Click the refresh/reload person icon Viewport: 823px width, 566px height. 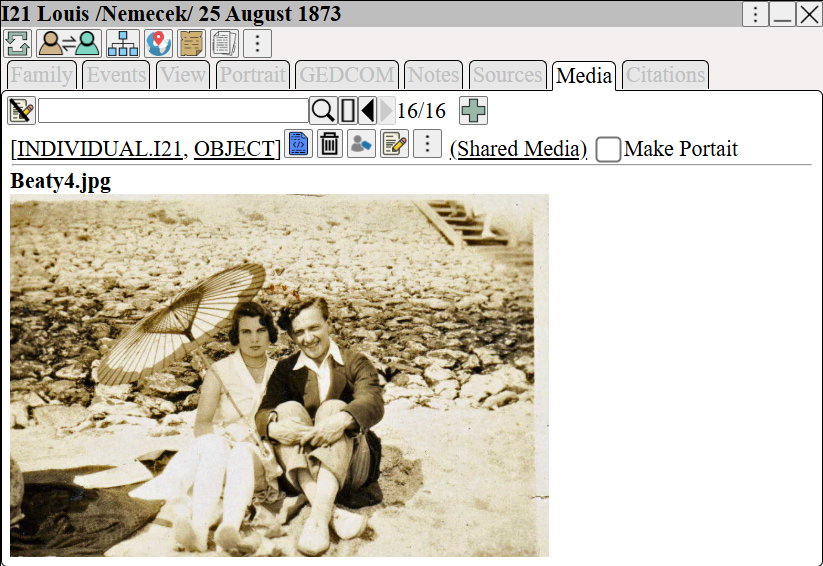point(17,43)
